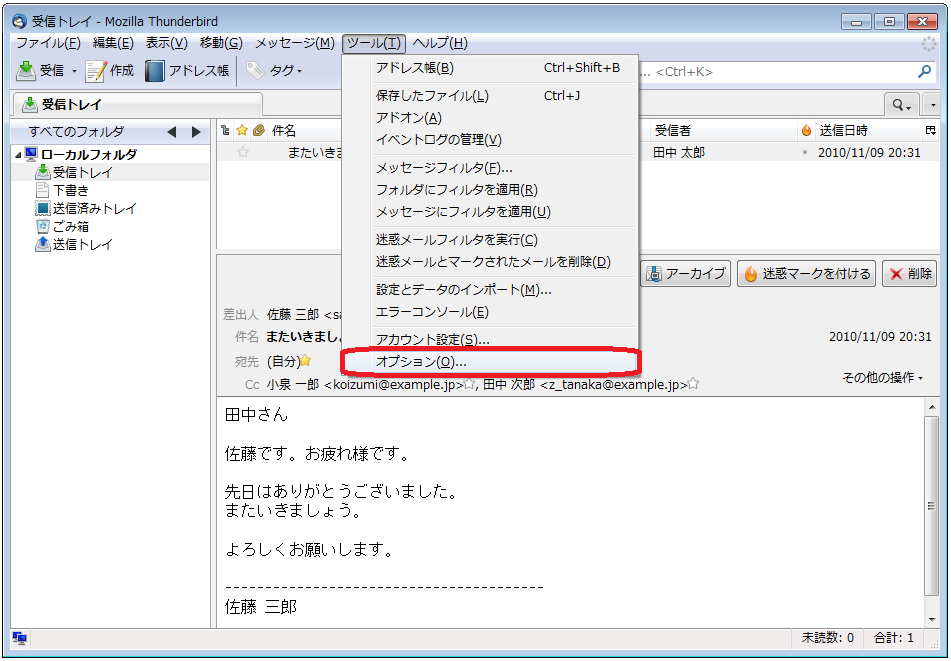Select the ごみ箱 folder
This screenshot has height=661, width=951.
coord(70,227)
